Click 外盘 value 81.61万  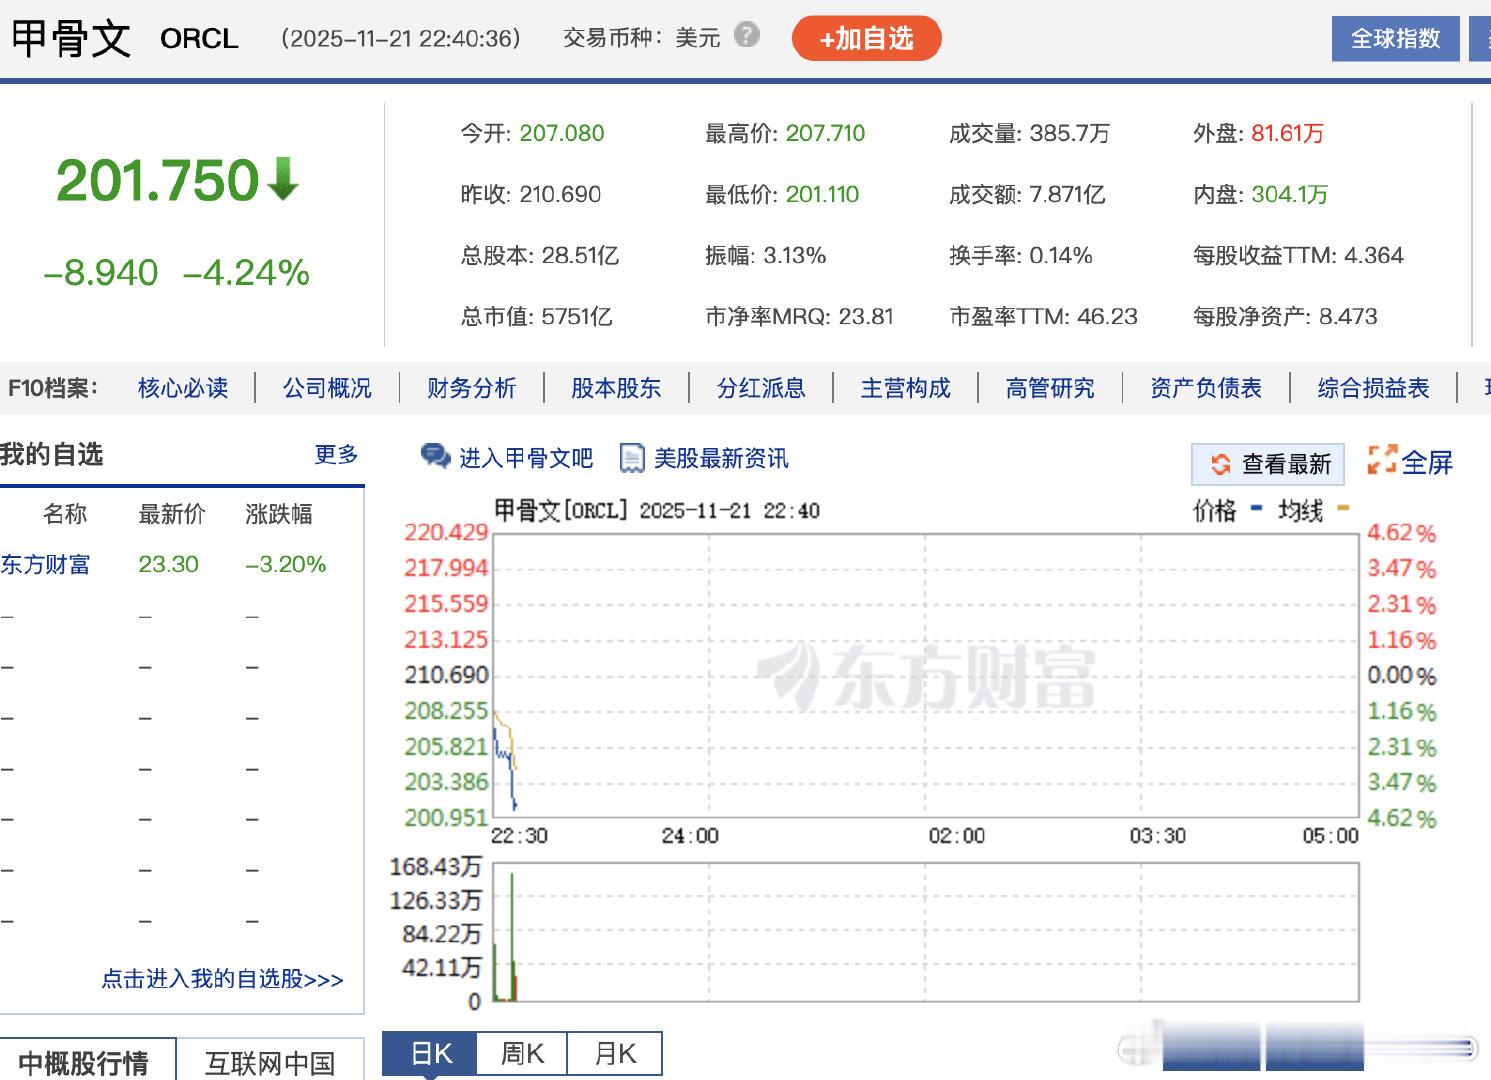coord(1288,133)
